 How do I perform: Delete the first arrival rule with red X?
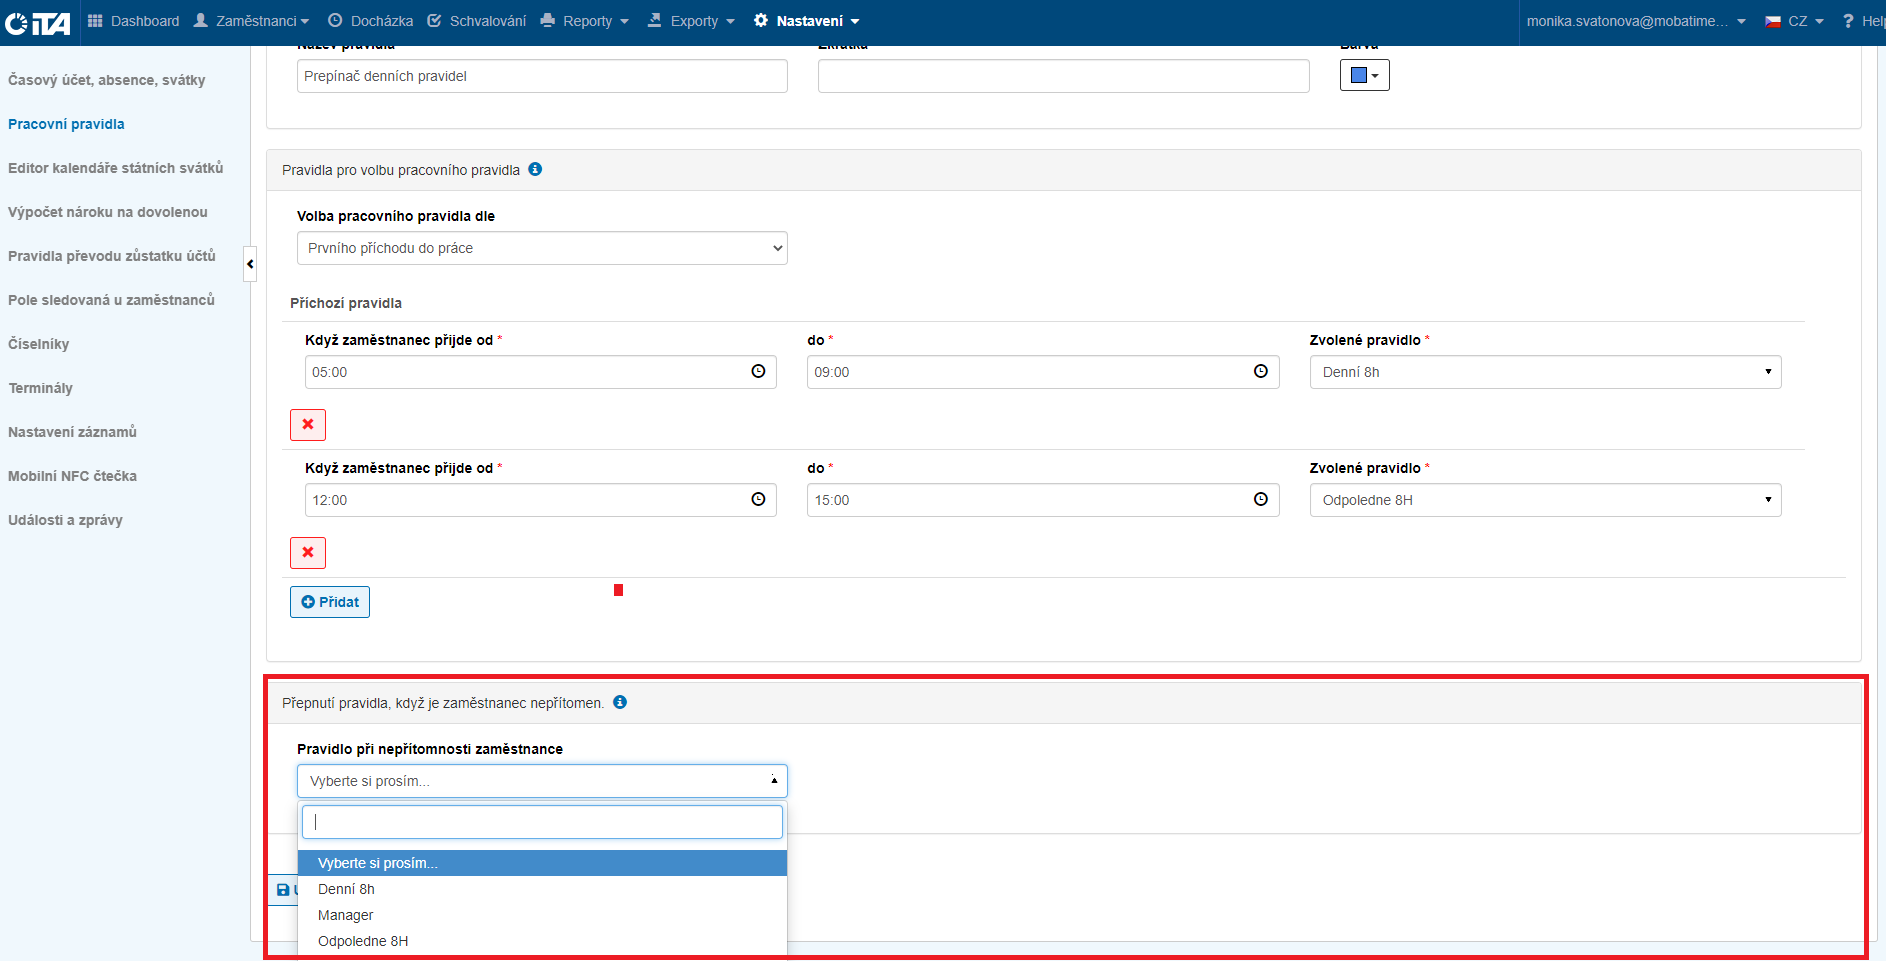[308, 425]
